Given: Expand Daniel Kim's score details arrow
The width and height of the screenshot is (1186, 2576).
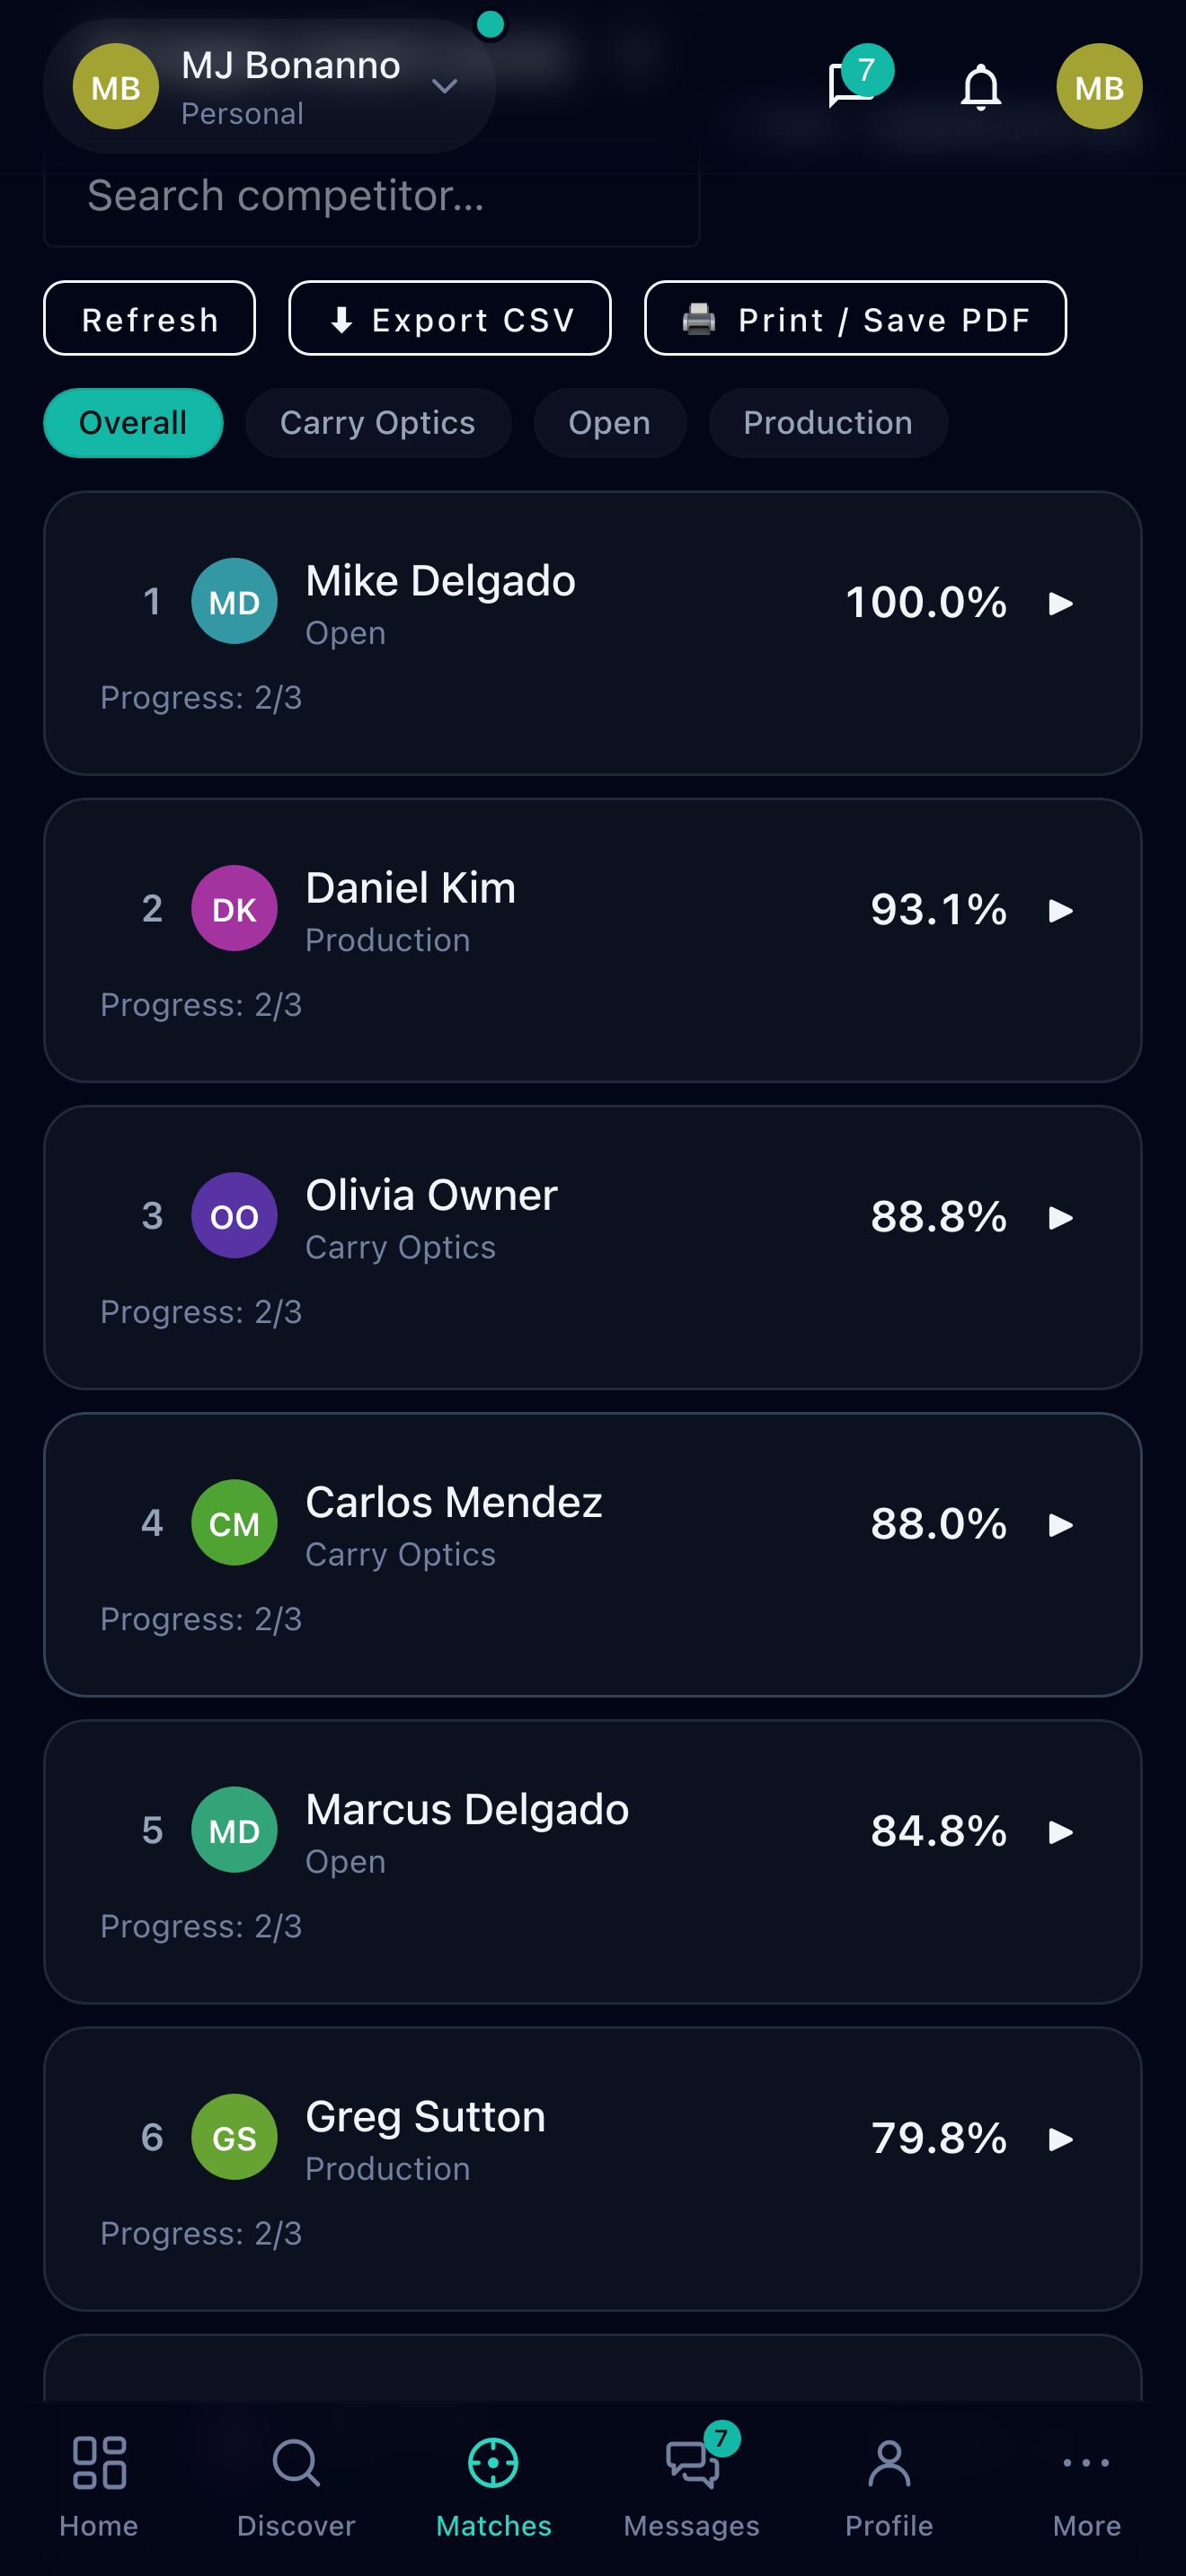Looking at the screenshot, I should pyautogui.click(x=1060, y=910).
